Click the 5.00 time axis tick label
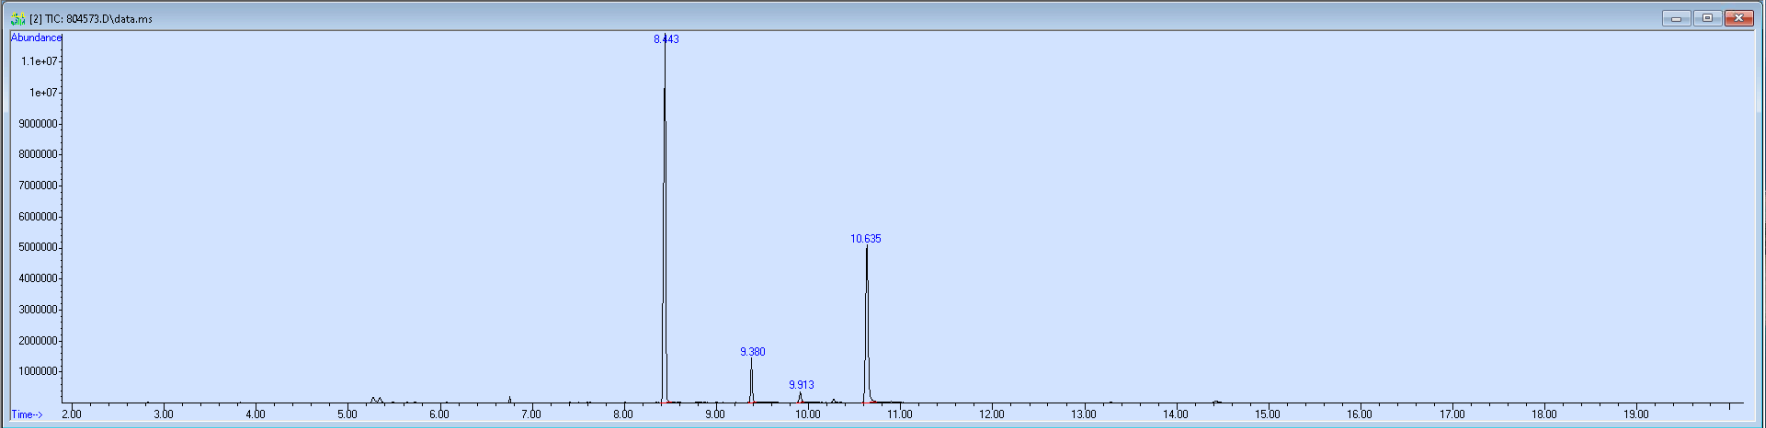 tap(347, 414)
